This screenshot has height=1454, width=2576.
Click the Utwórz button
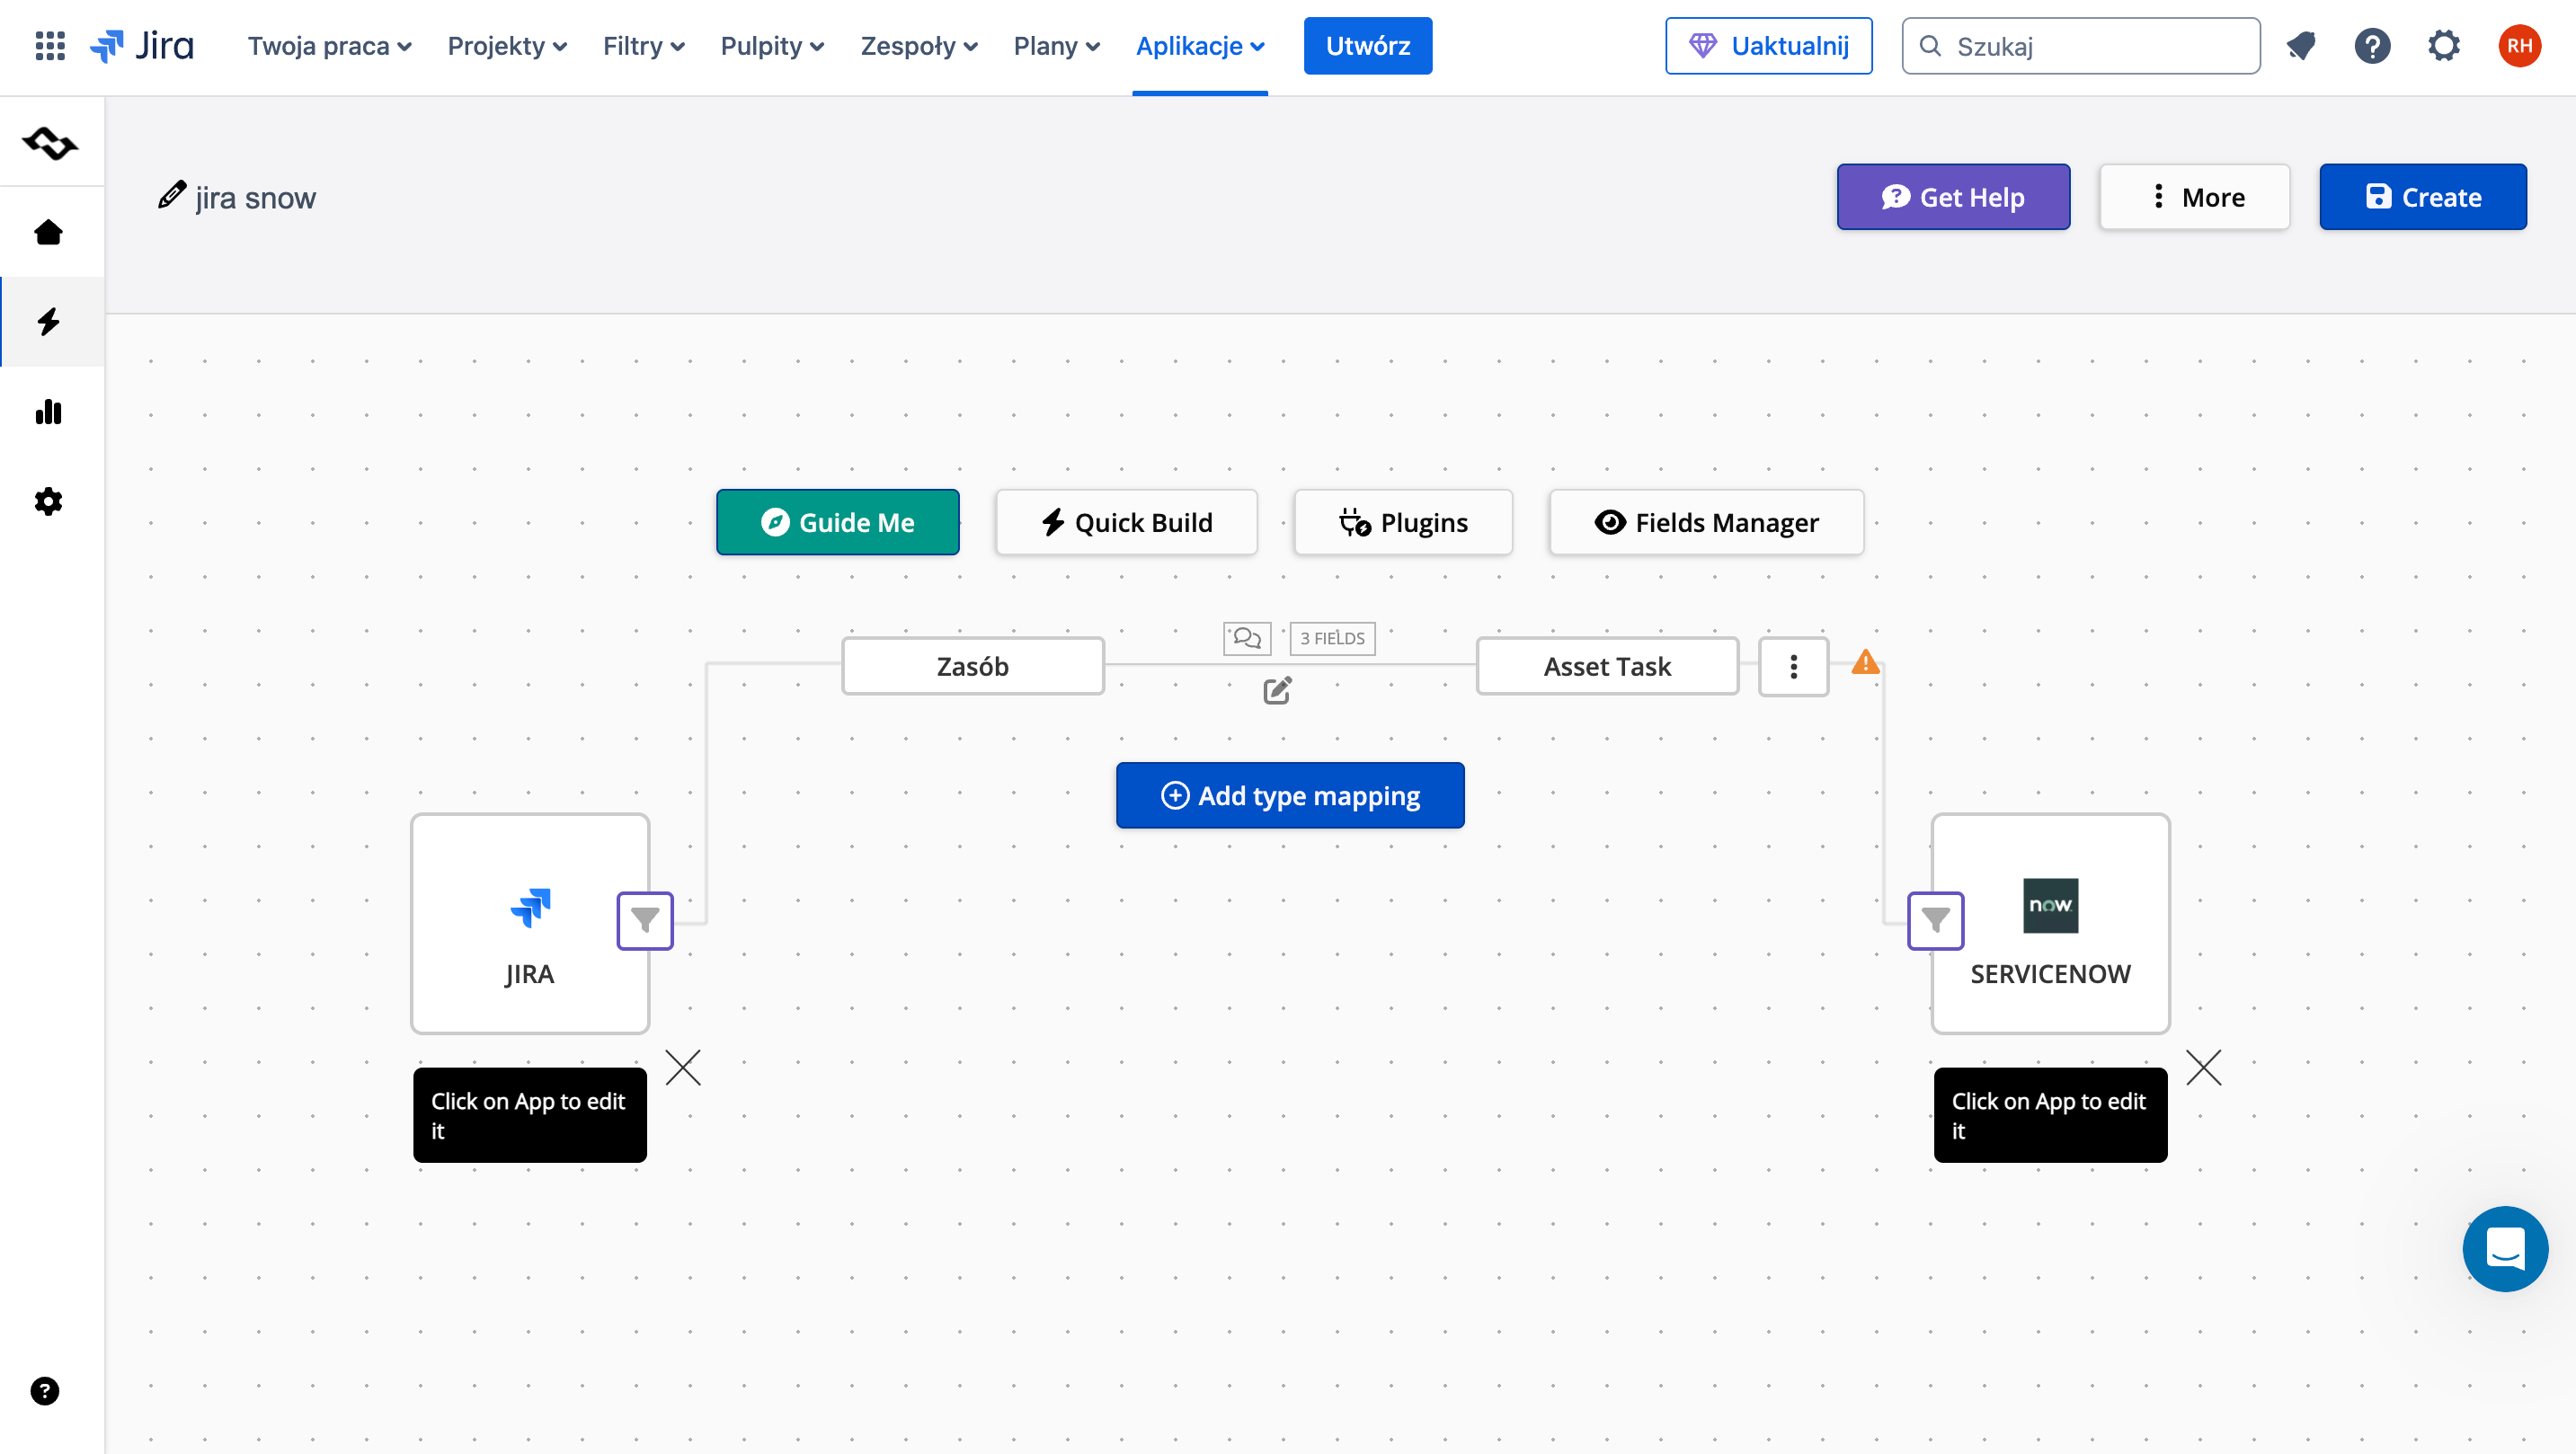1368,46
